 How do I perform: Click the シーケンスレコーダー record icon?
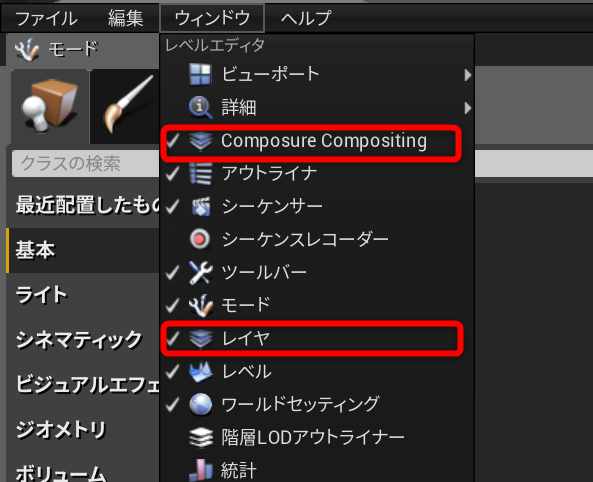200,239
